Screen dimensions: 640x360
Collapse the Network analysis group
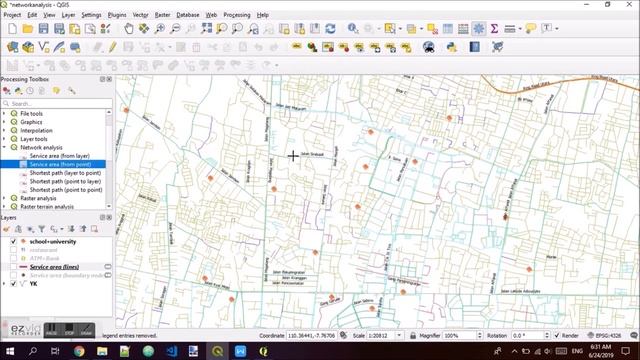point(4,147)
